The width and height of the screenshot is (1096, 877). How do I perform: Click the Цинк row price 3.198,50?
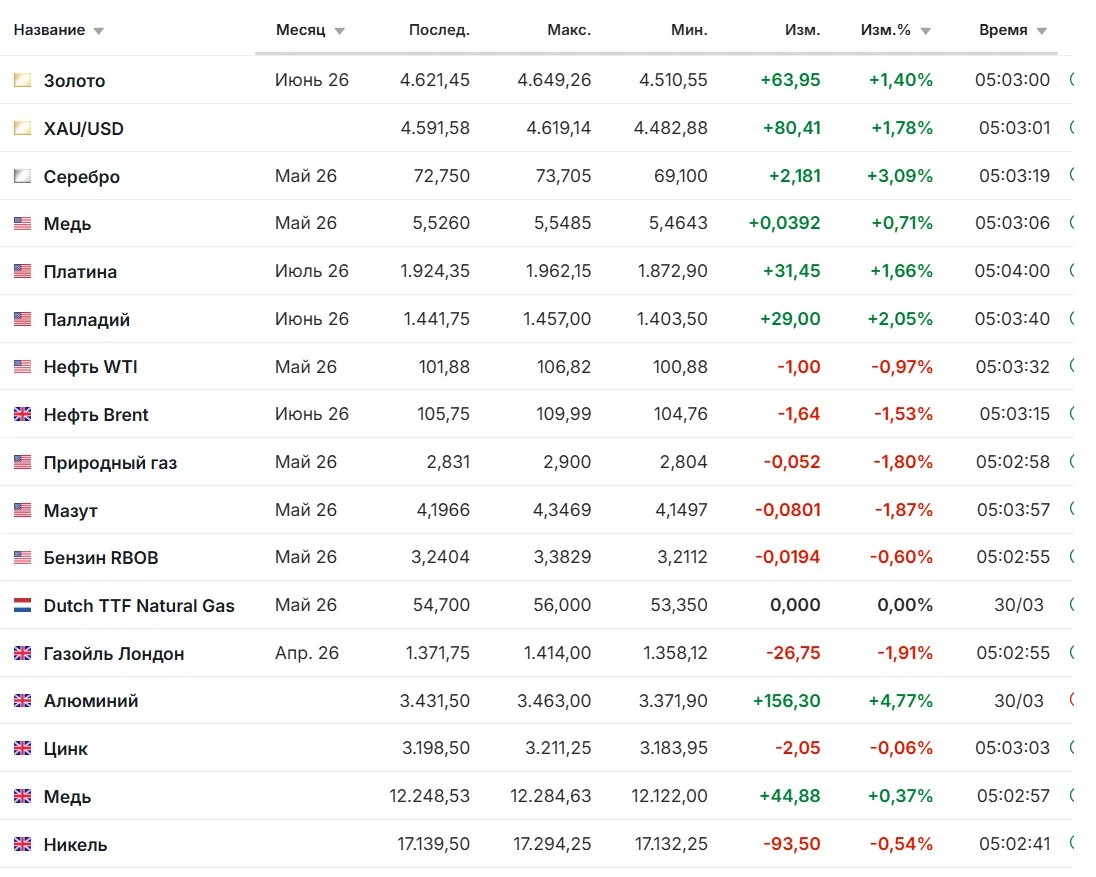tap(435, 748)
